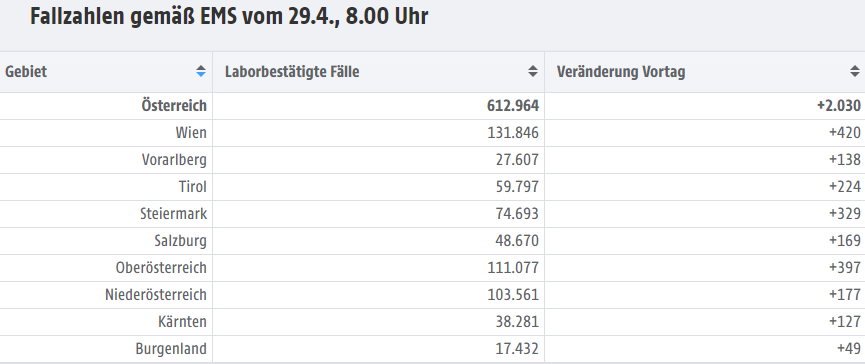Select the Vorarlberg row label
The height and width of the screenshot is (364, 865).
tap(174, 160)
